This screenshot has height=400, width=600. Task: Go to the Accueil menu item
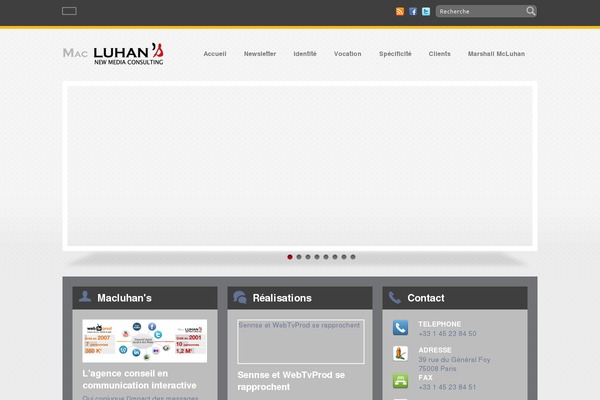(x=215, y=54)
